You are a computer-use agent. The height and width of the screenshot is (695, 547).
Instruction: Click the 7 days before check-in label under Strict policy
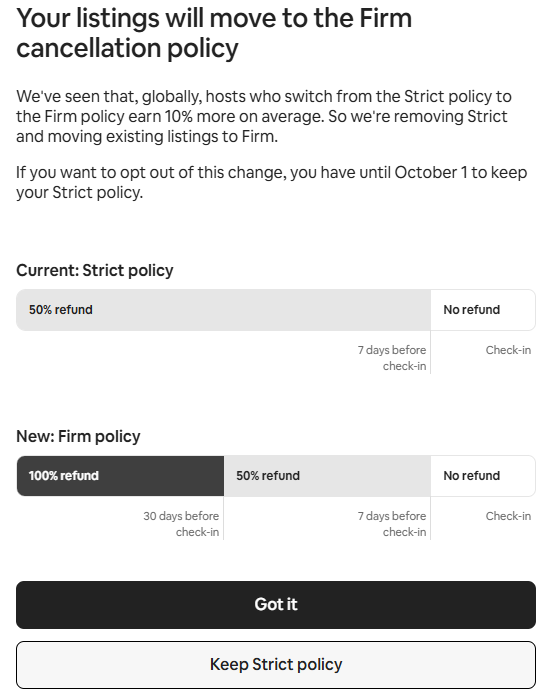coord(392,358)
